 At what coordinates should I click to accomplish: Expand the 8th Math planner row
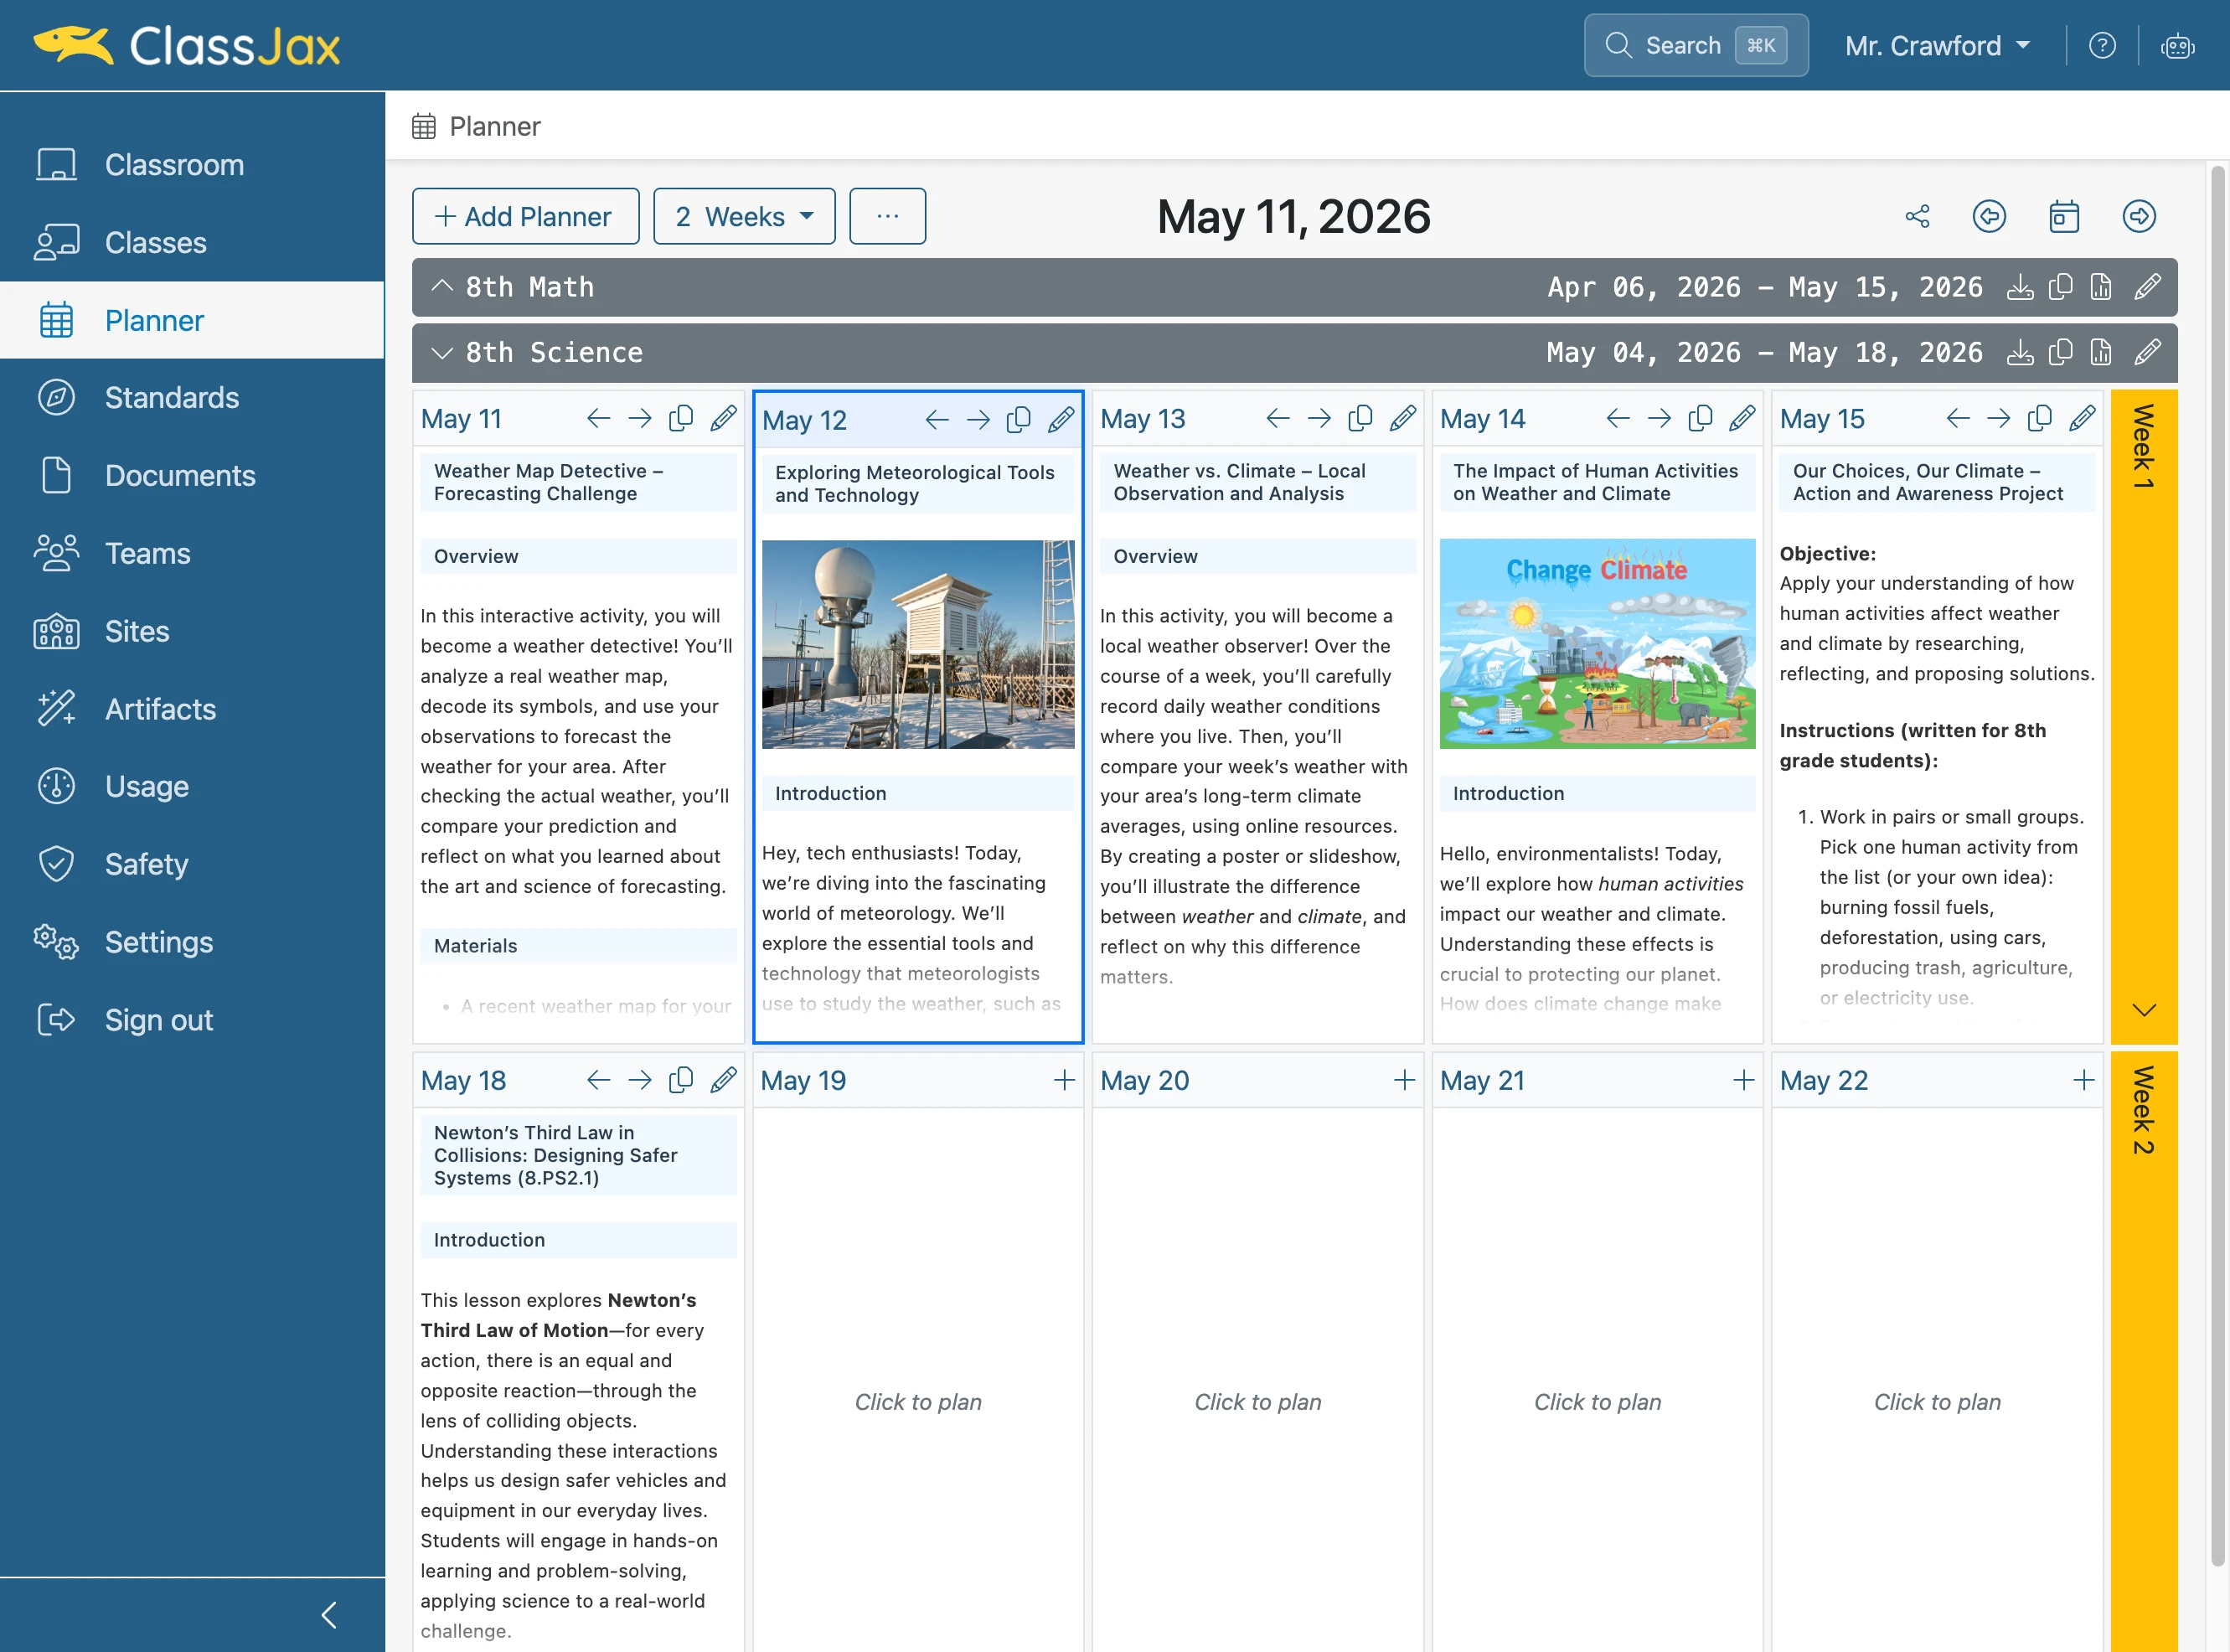pos(441,287)
